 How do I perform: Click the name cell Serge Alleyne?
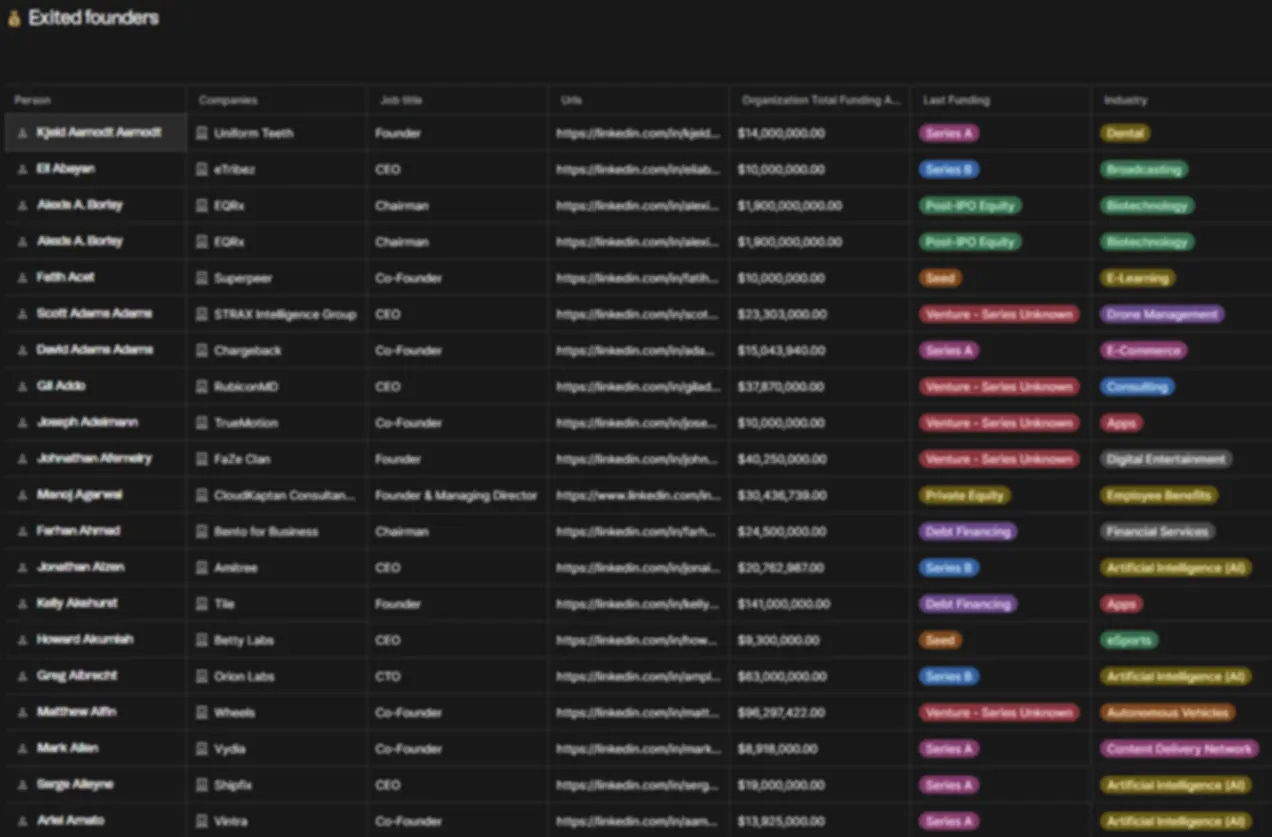[95, 785]
